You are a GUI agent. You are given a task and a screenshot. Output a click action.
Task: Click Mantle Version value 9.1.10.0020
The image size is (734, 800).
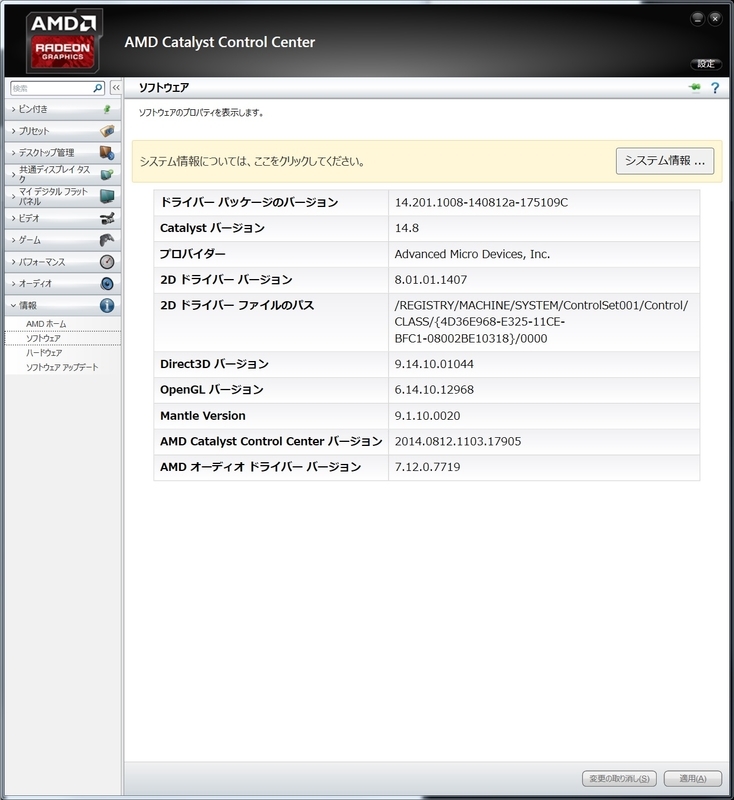pyautogui.click(x=427, y=416)
